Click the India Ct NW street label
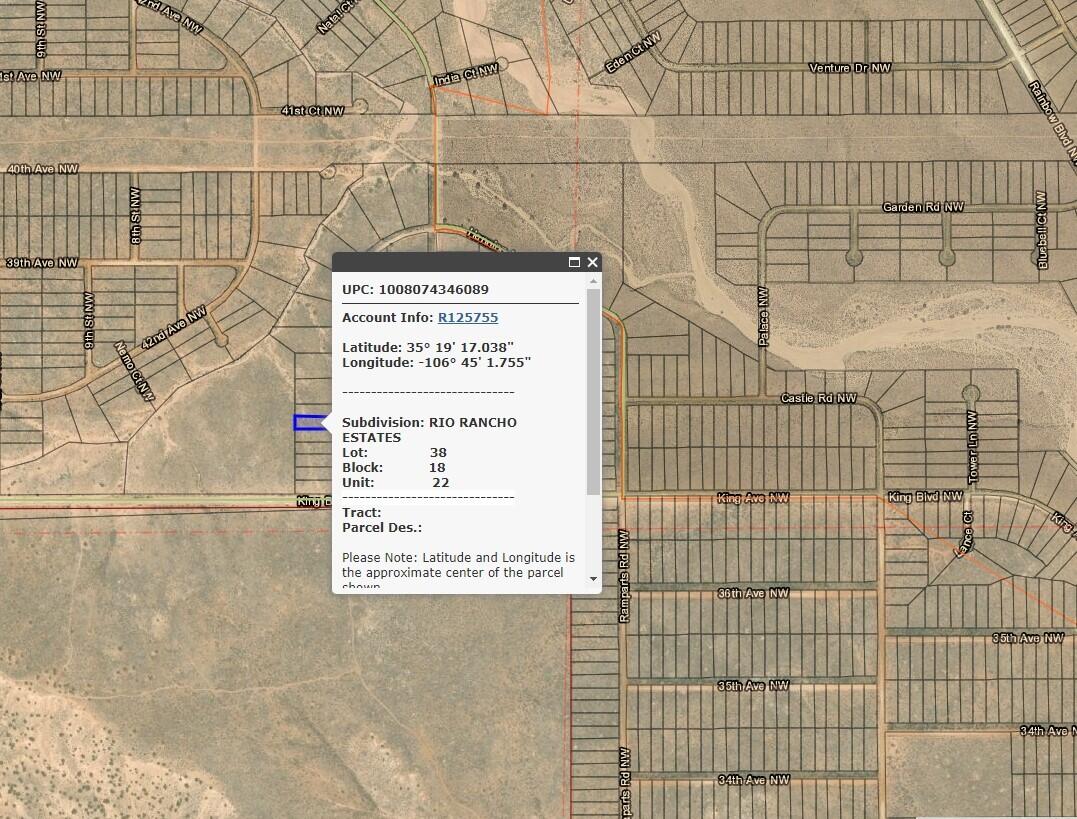The width and height of the screenshot is (1077, 819). 465,76
